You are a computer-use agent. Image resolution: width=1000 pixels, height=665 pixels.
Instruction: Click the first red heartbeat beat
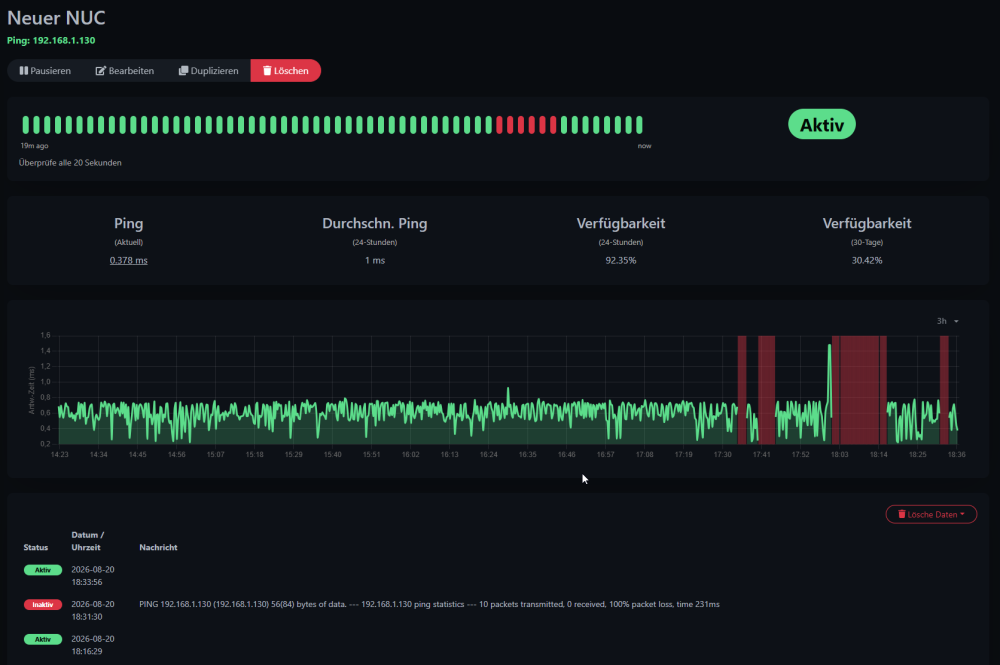pyautogui.click(x=499, y=125)
